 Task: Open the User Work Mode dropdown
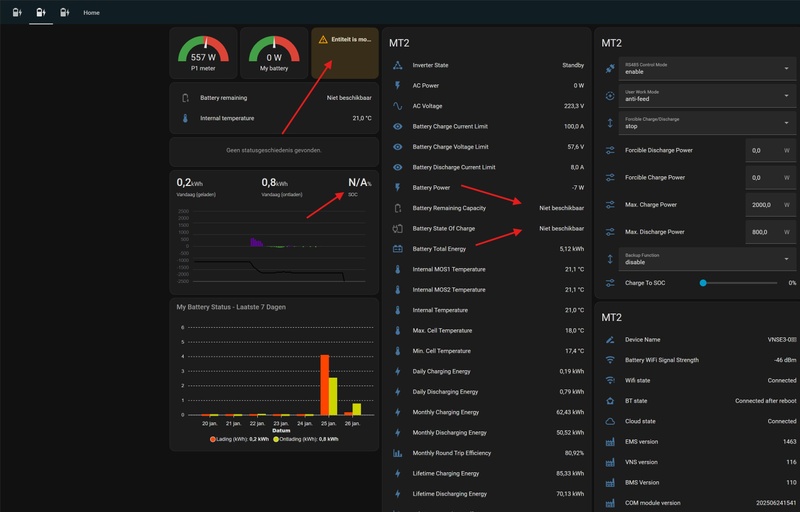(707, 95)
